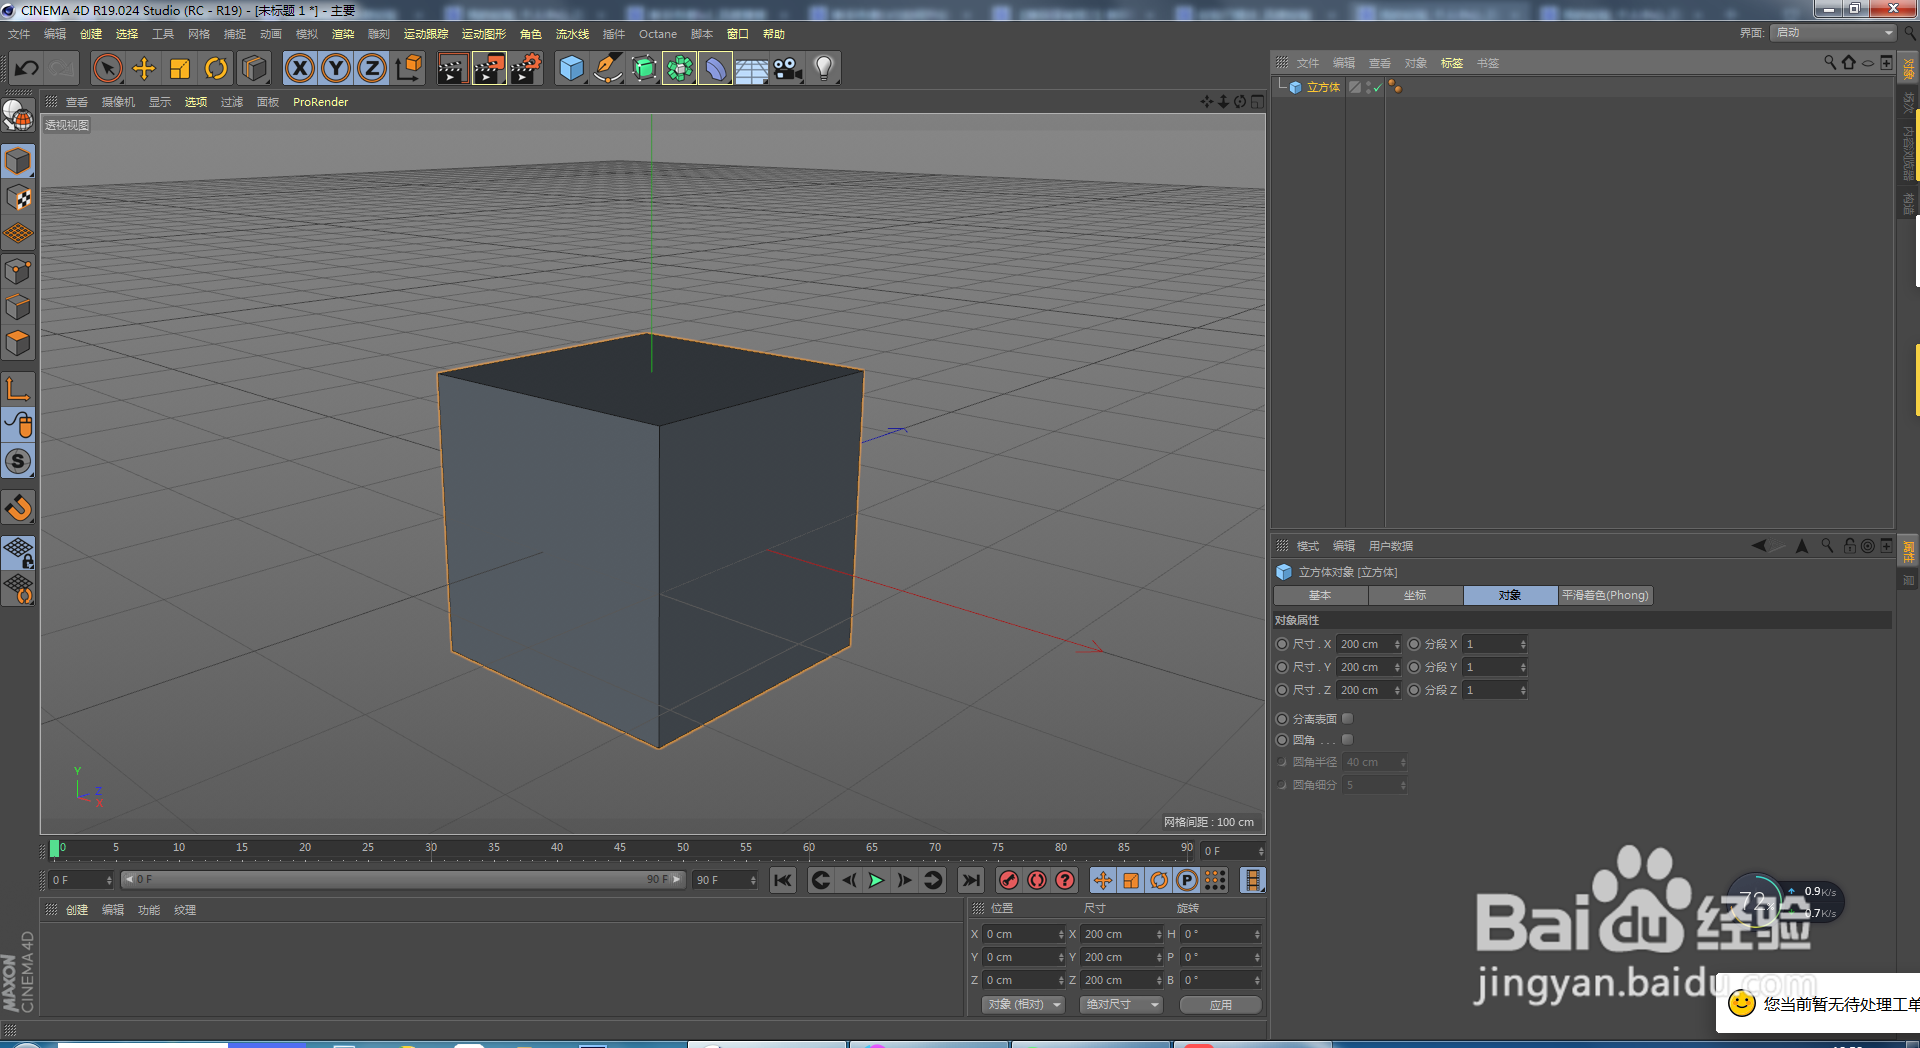Add a Floor environment object
Screen dimensions: 1920x1048
(x=751, y=68)
